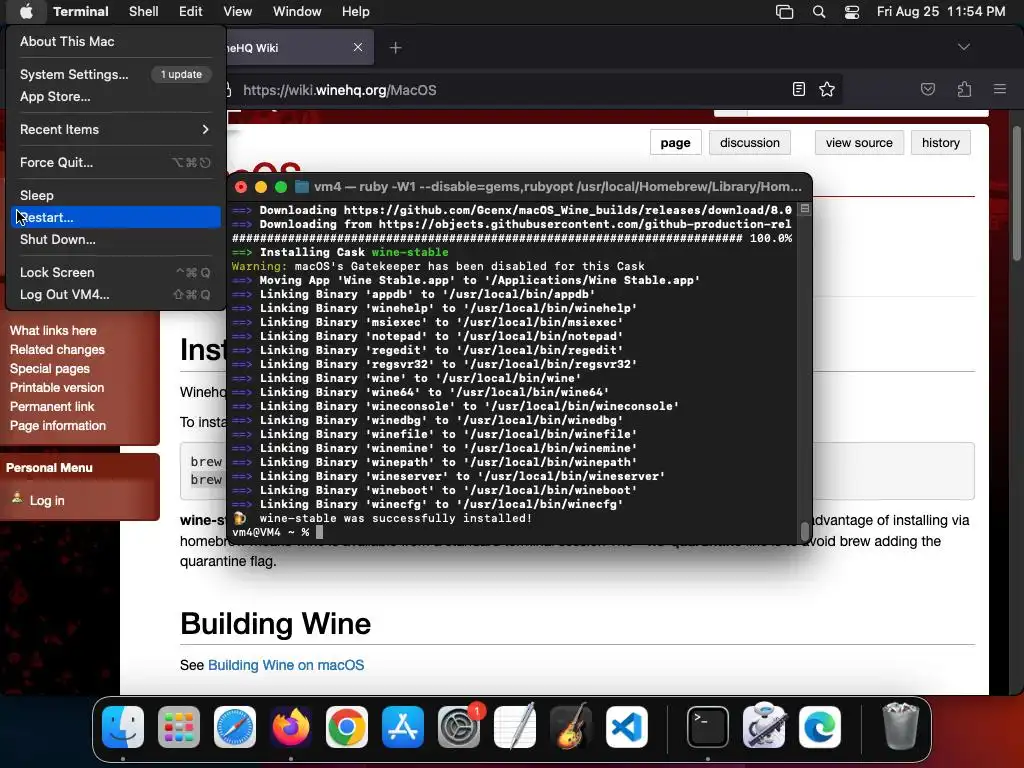1024x768 pixels.
Task: Open new Firefox tab with plus
Action: pyautogui.click(x=395, y=47)
